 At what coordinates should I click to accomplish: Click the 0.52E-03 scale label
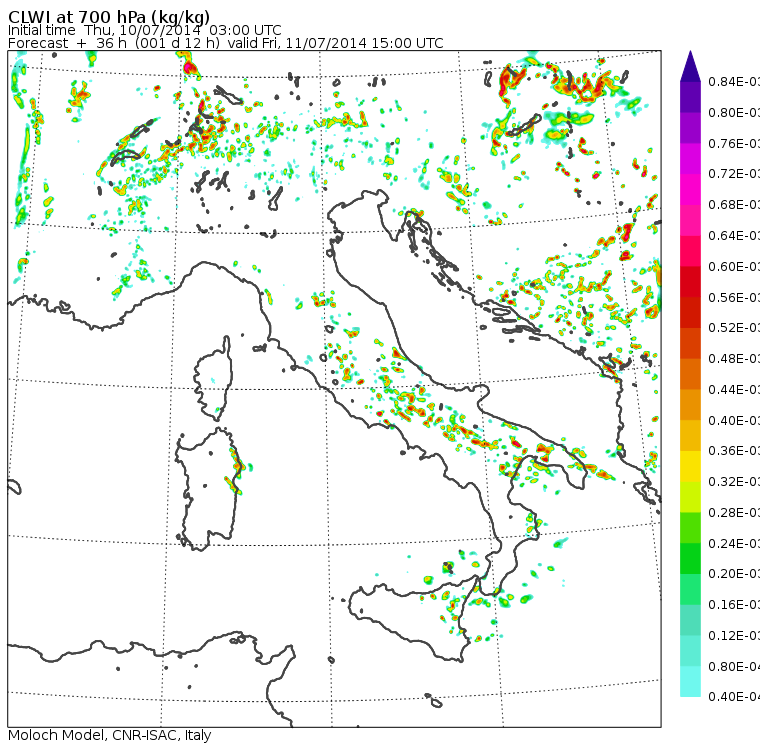click(734, 328)
